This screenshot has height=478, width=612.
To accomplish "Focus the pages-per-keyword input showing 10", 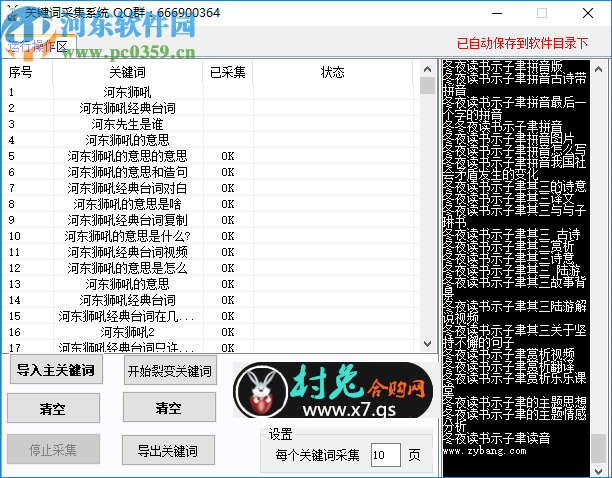I will coord(385,455).
